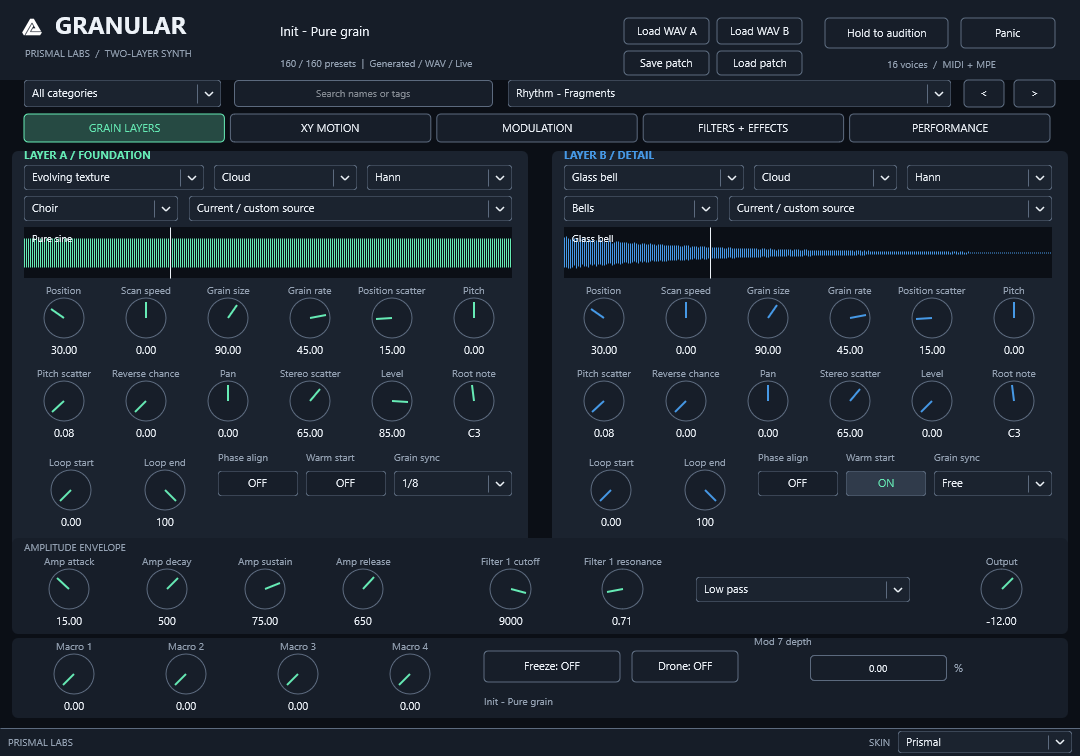Viewport: 1080px width, 756px height.
Task: Click Layer B Pitch scatter knob
Action: (604, 401)
